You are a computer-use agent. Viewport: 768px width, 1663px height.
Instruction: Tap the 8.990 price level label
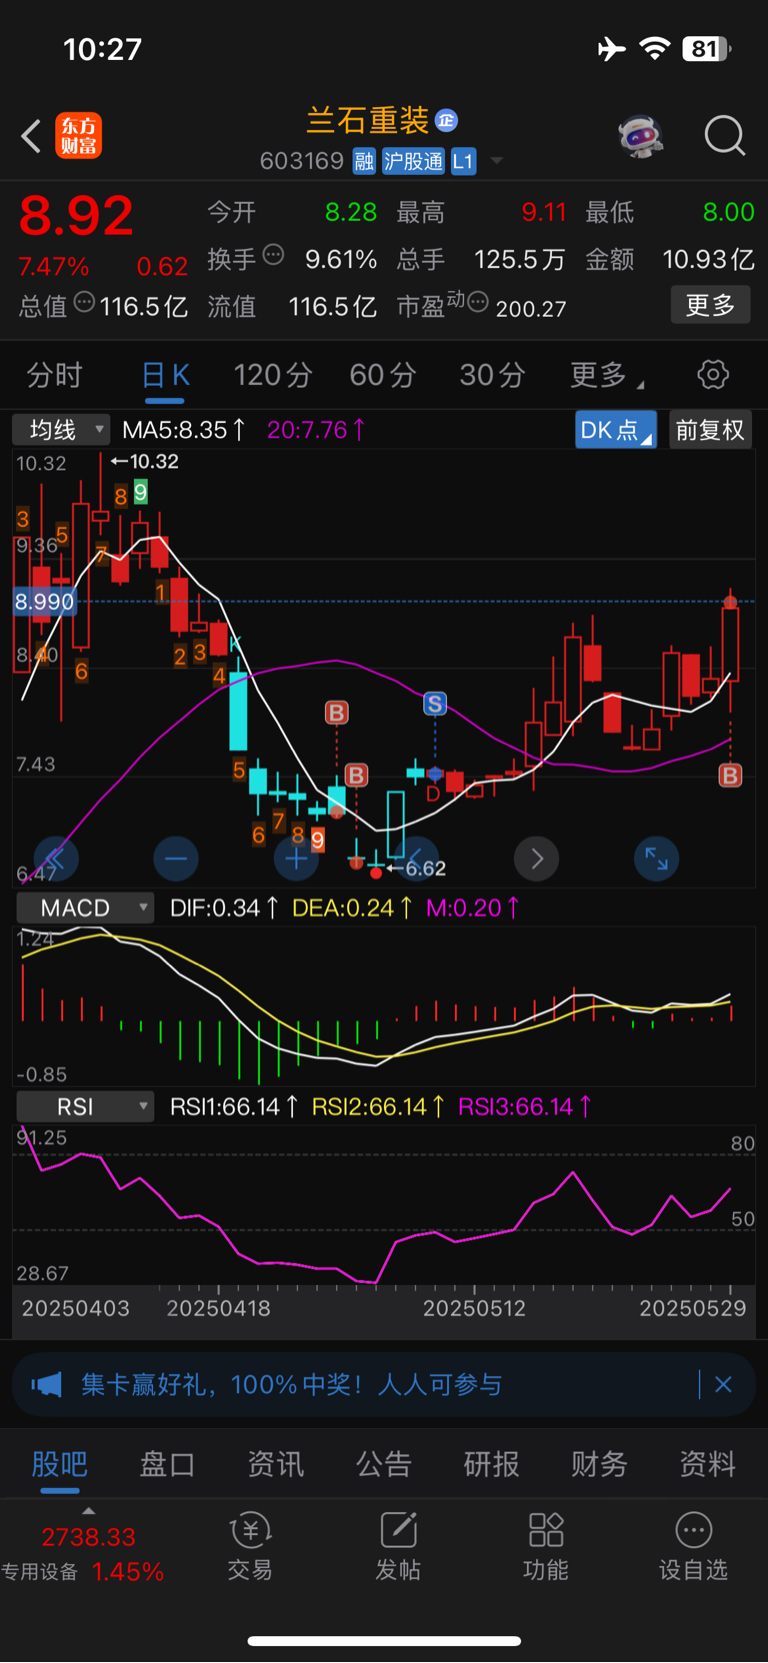[44, 601]
